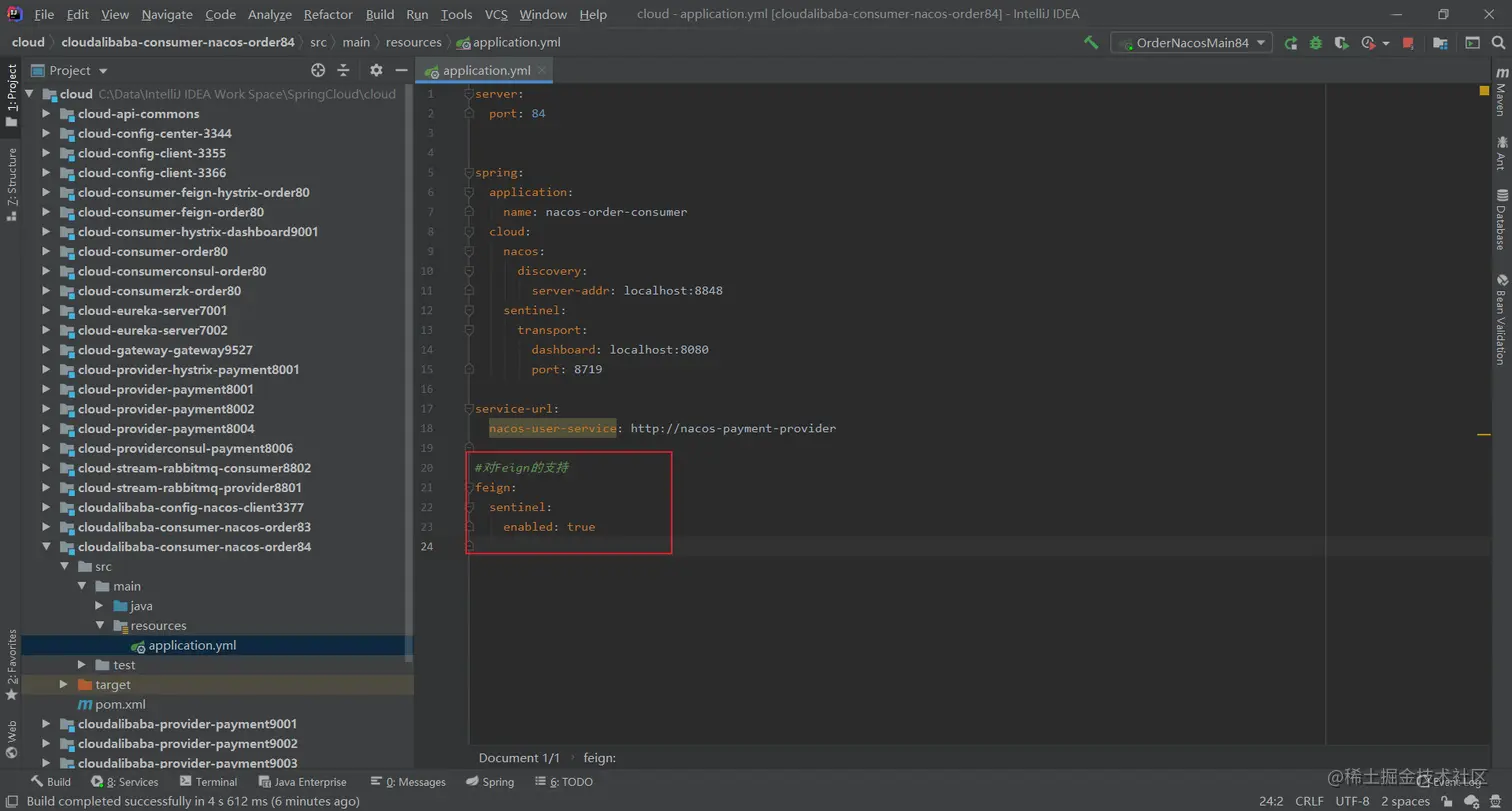Open the OrderNacosMain84 run configuration dropdown
This screenshot has width=1512, height=811.
[1191, 43]
